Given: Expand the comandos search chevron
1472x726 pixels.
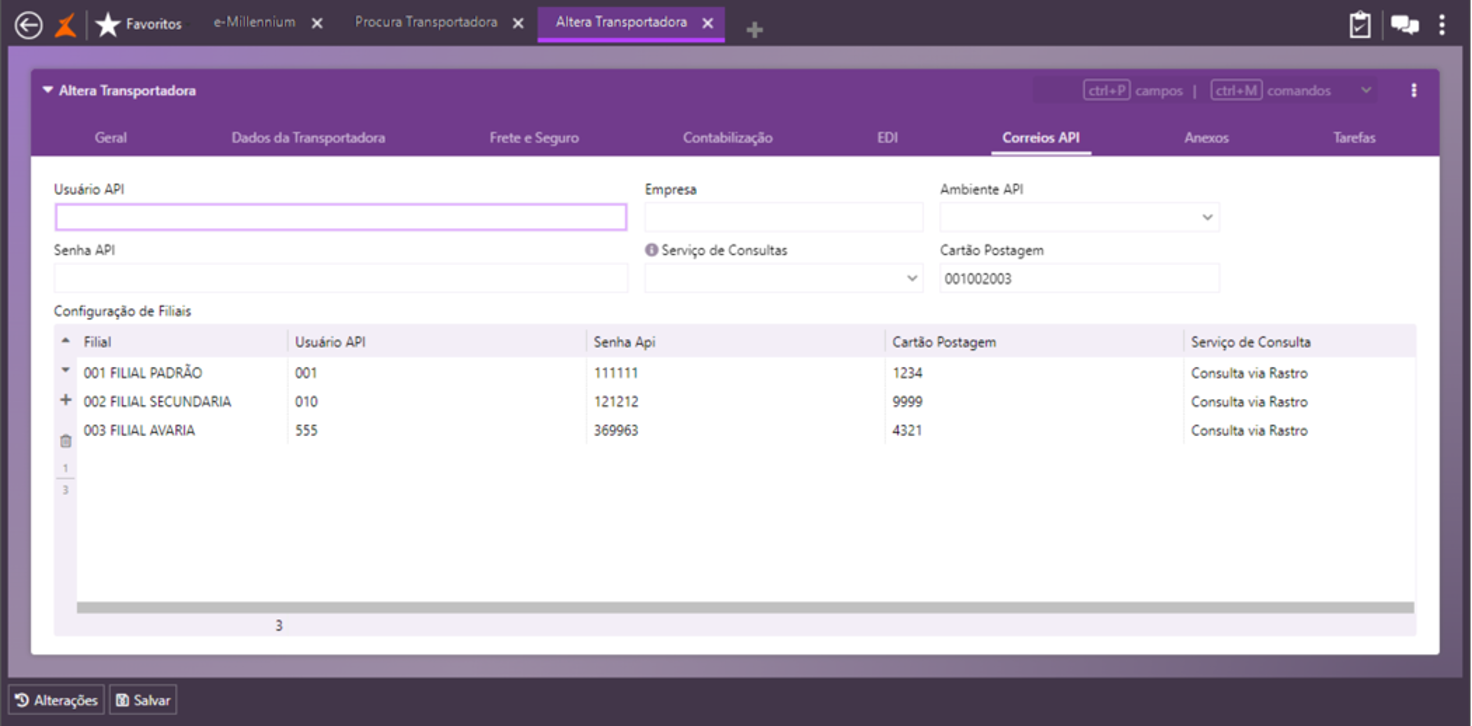Looking at the screenshot, I should (x=1366, y=90).
